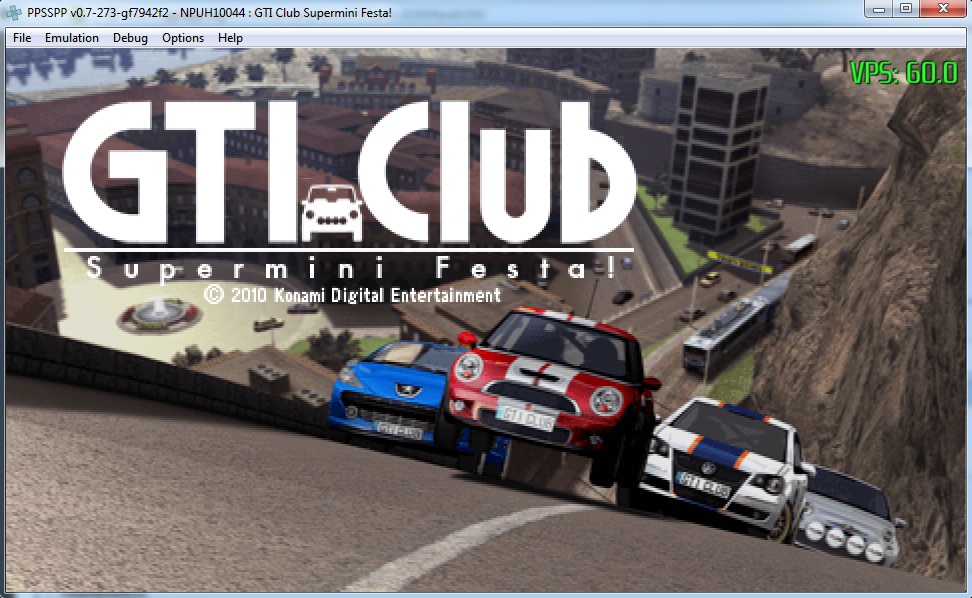Open the Debug menu
The width and height of the screenshot is (972, 598).
pos(130,38)
